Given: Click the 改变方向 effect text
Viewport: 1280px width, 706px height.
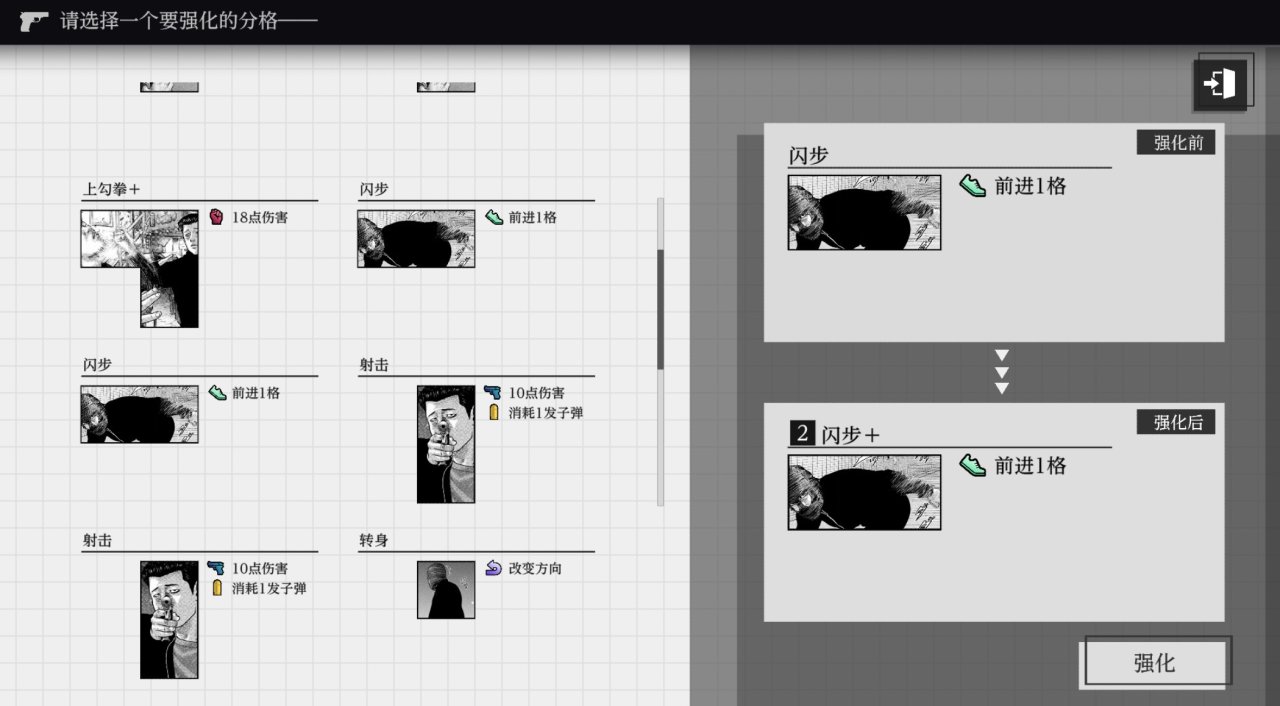Looking at the screenshot, I should pos(536,568).
